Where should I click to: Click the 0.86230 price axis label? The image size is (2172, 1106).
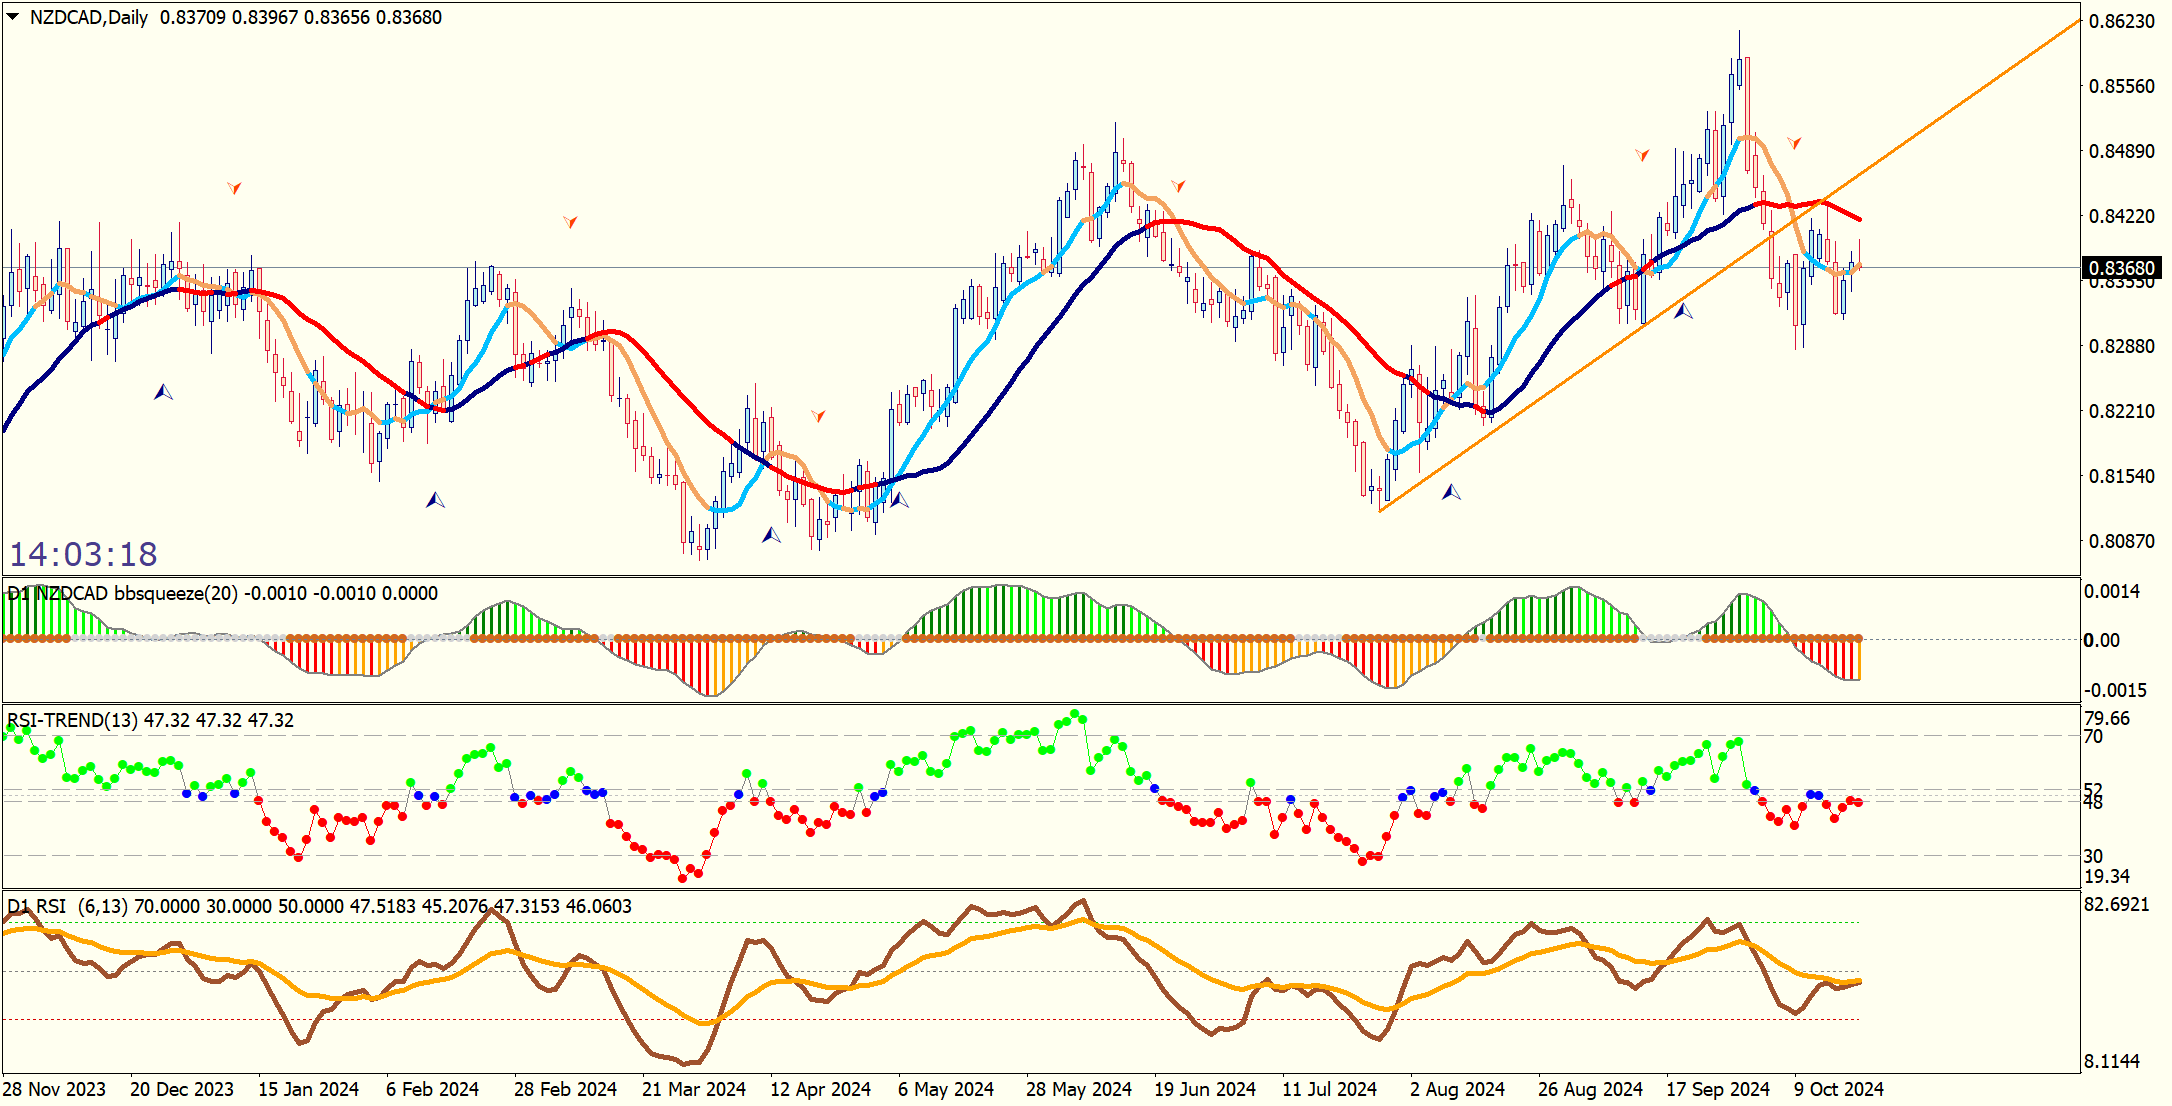2122,21
